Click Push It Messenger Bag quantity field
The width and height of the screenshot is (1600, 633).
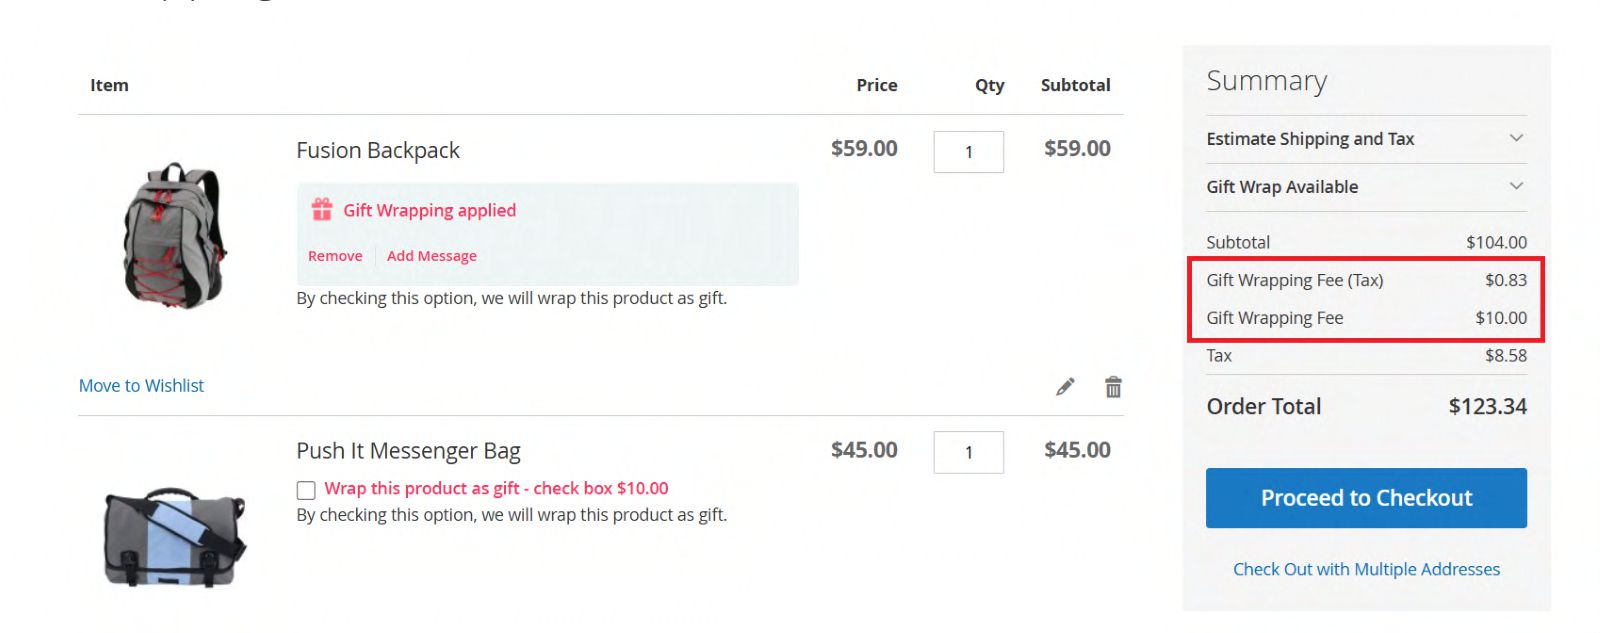(x=968, y=452)
